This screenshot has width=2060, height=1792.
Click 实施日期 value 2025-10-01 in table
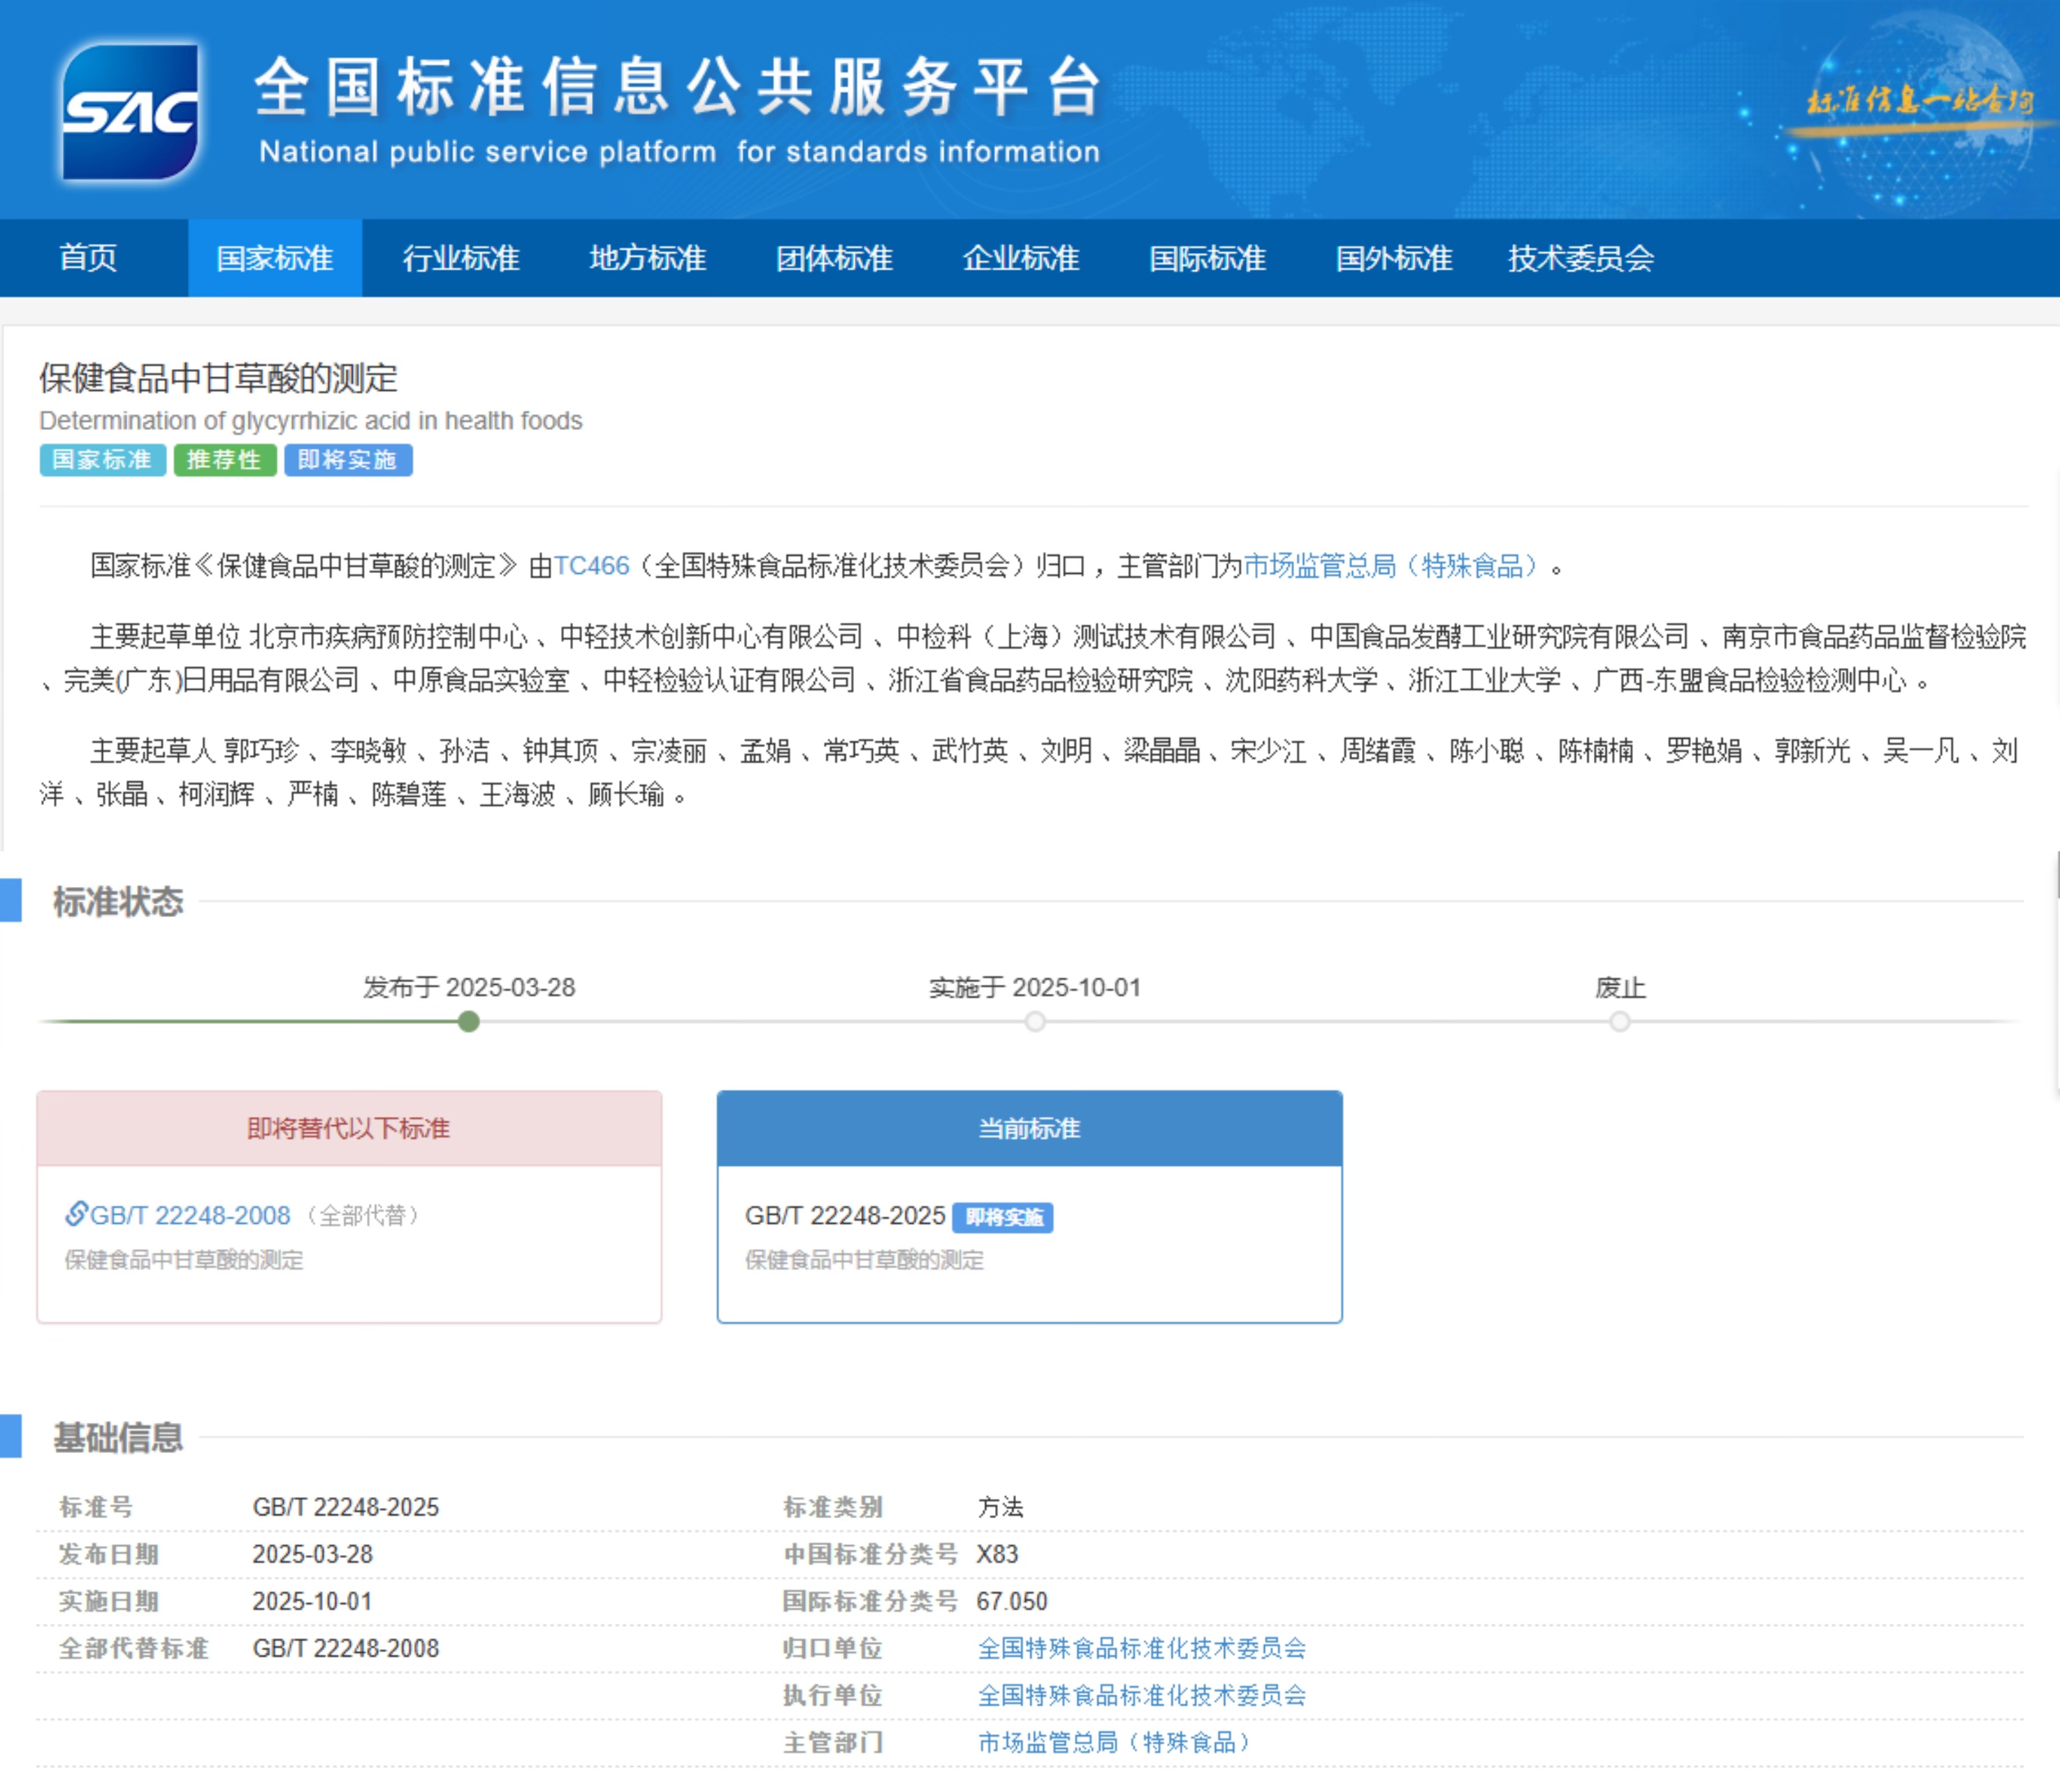tap(312, 1601)
